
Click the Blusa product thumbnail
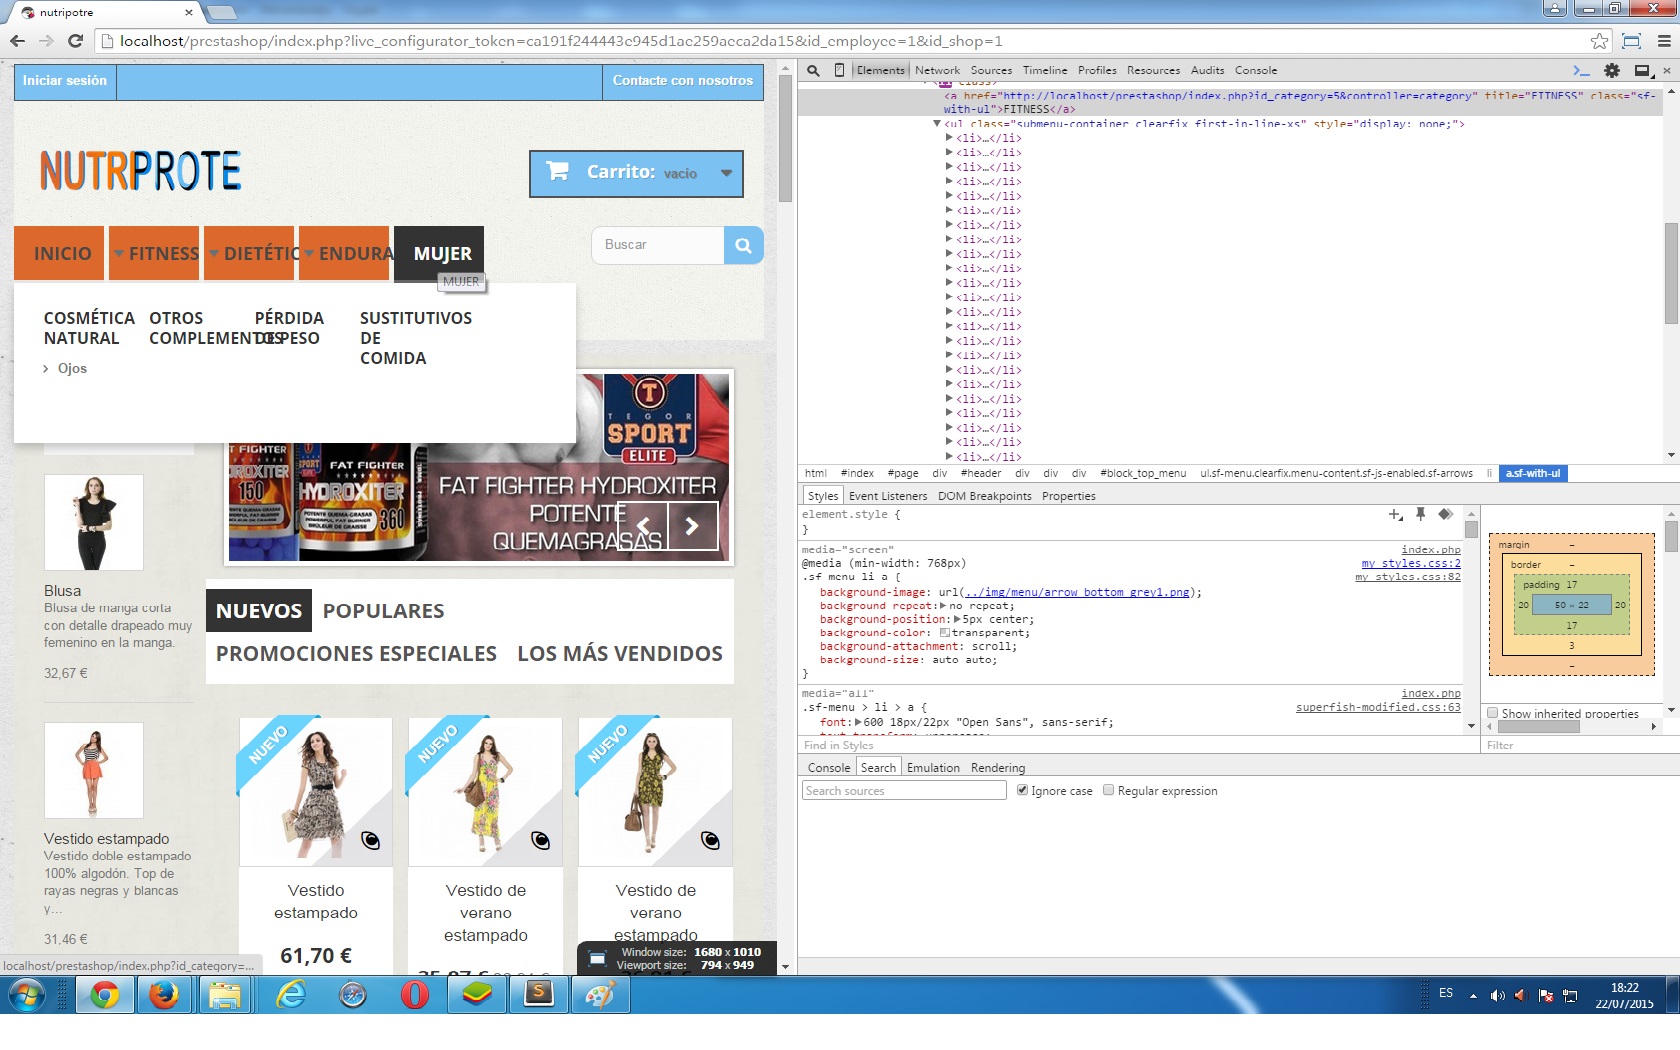[93, 522]
